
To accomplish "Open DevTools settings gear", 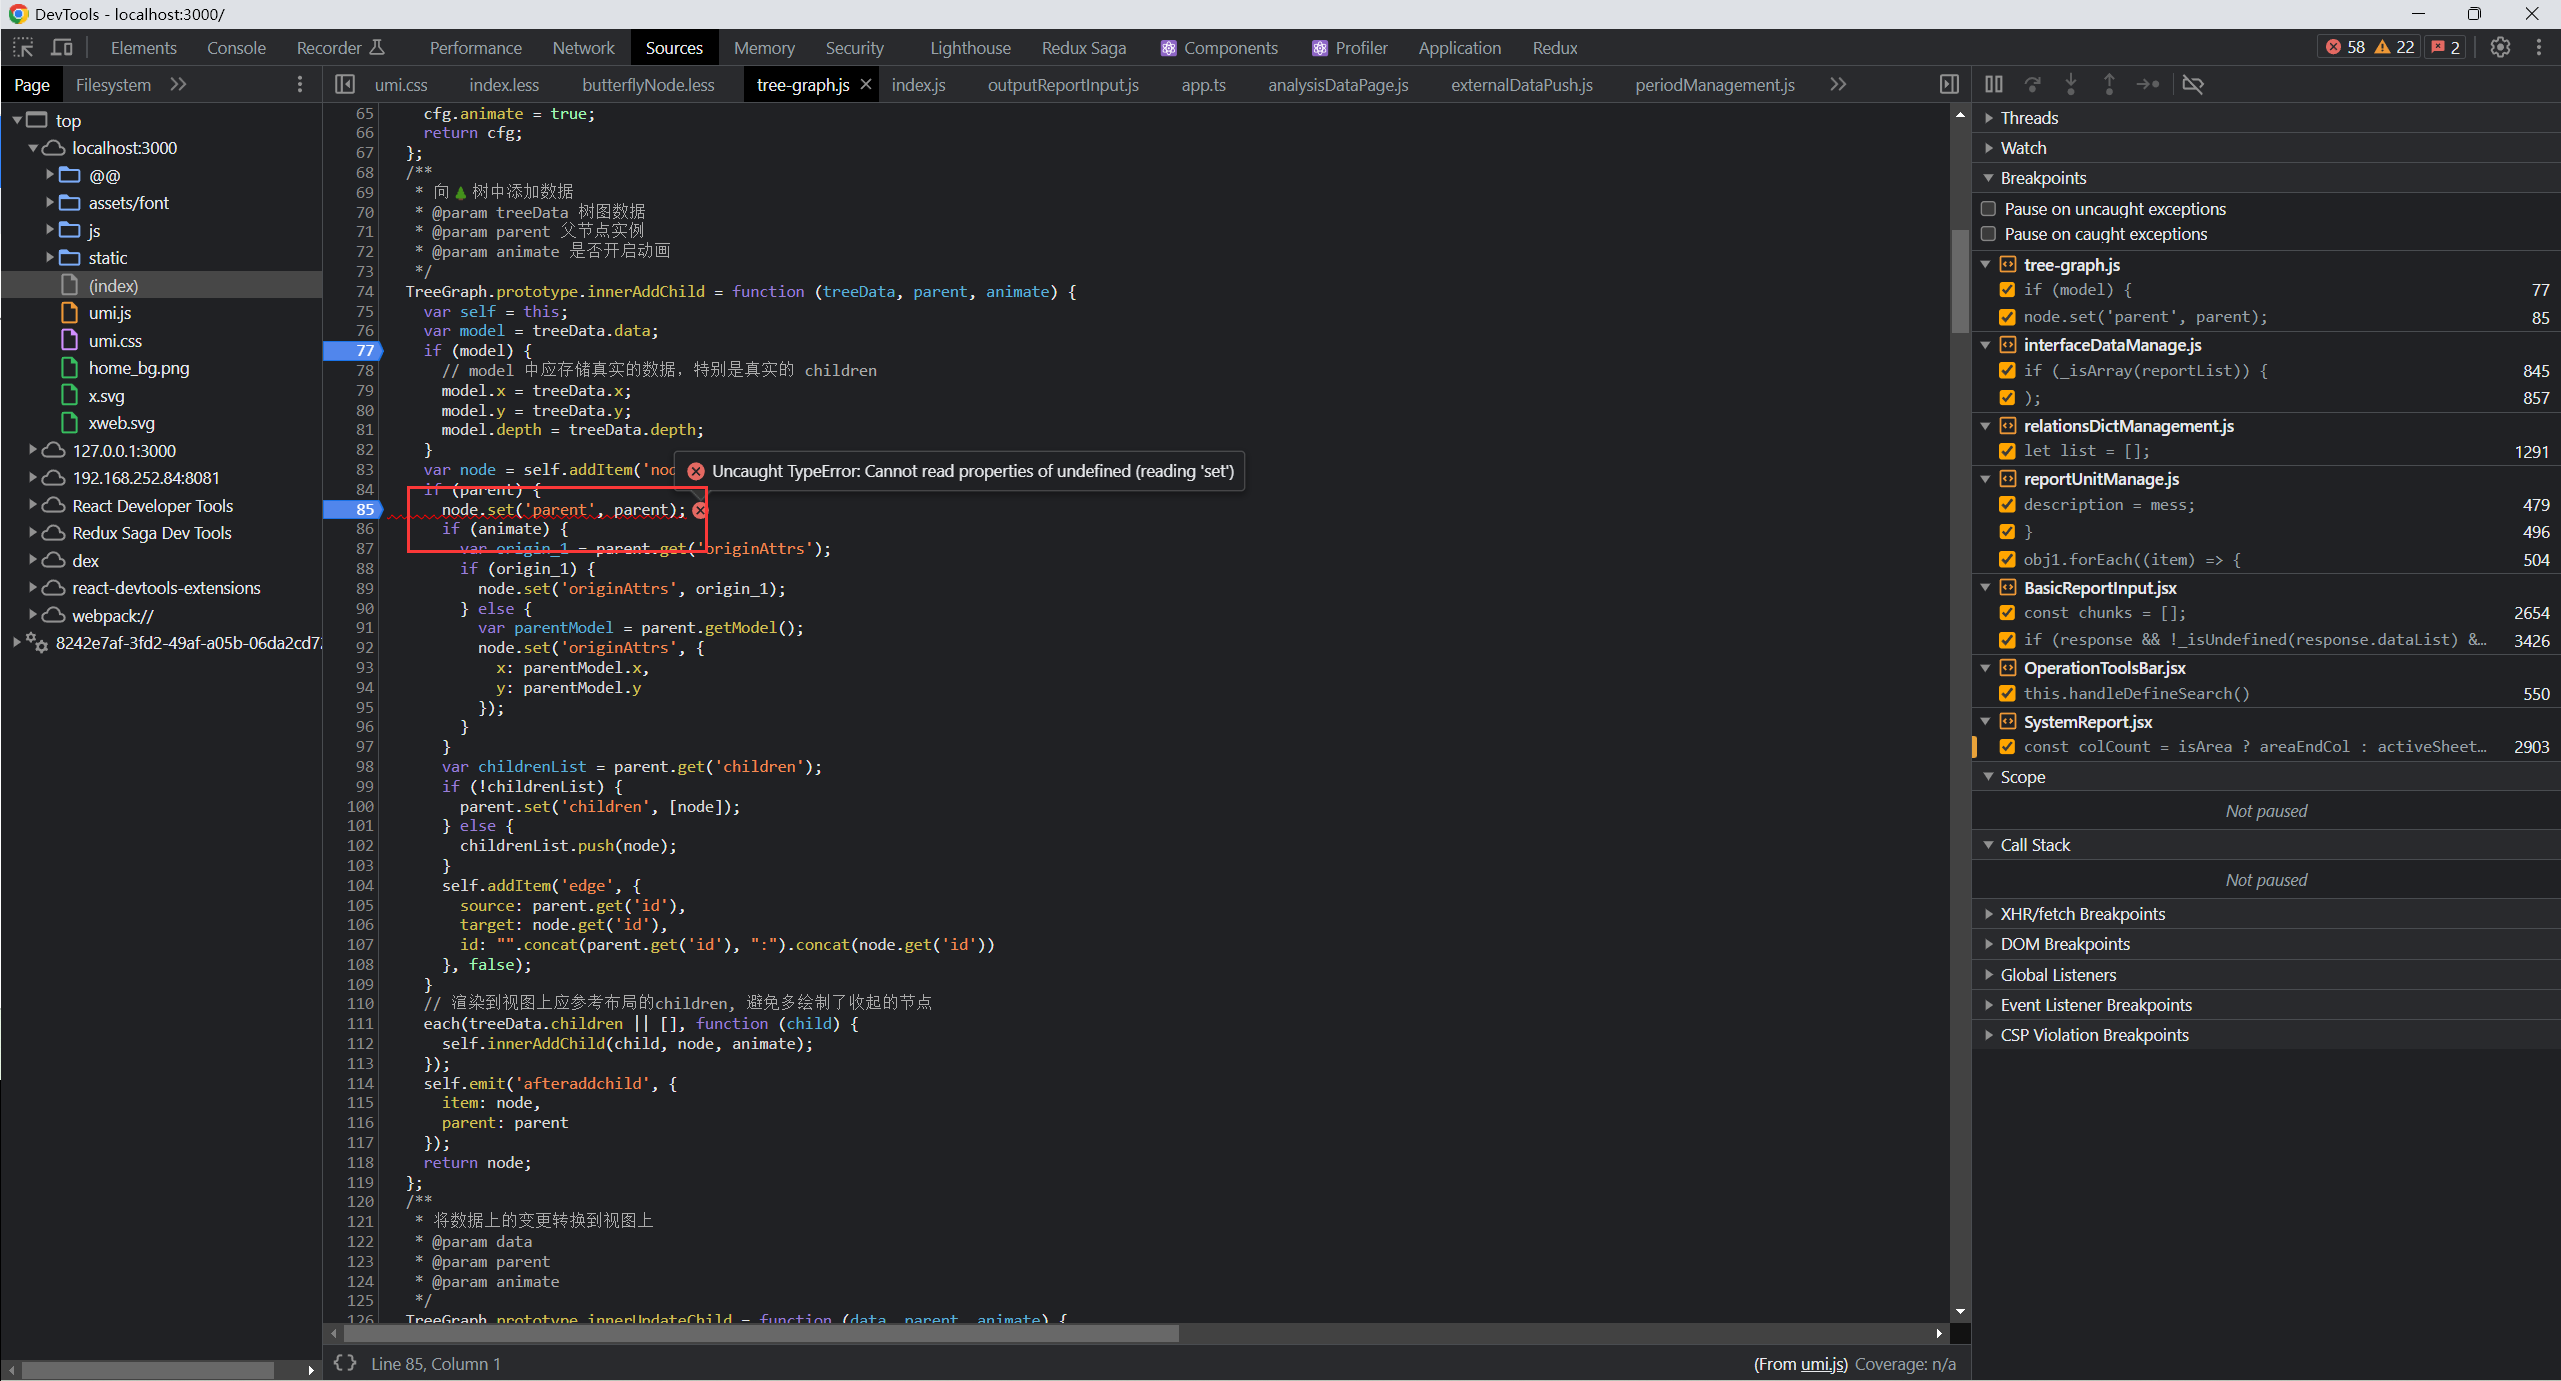I will pos(2499,47).
